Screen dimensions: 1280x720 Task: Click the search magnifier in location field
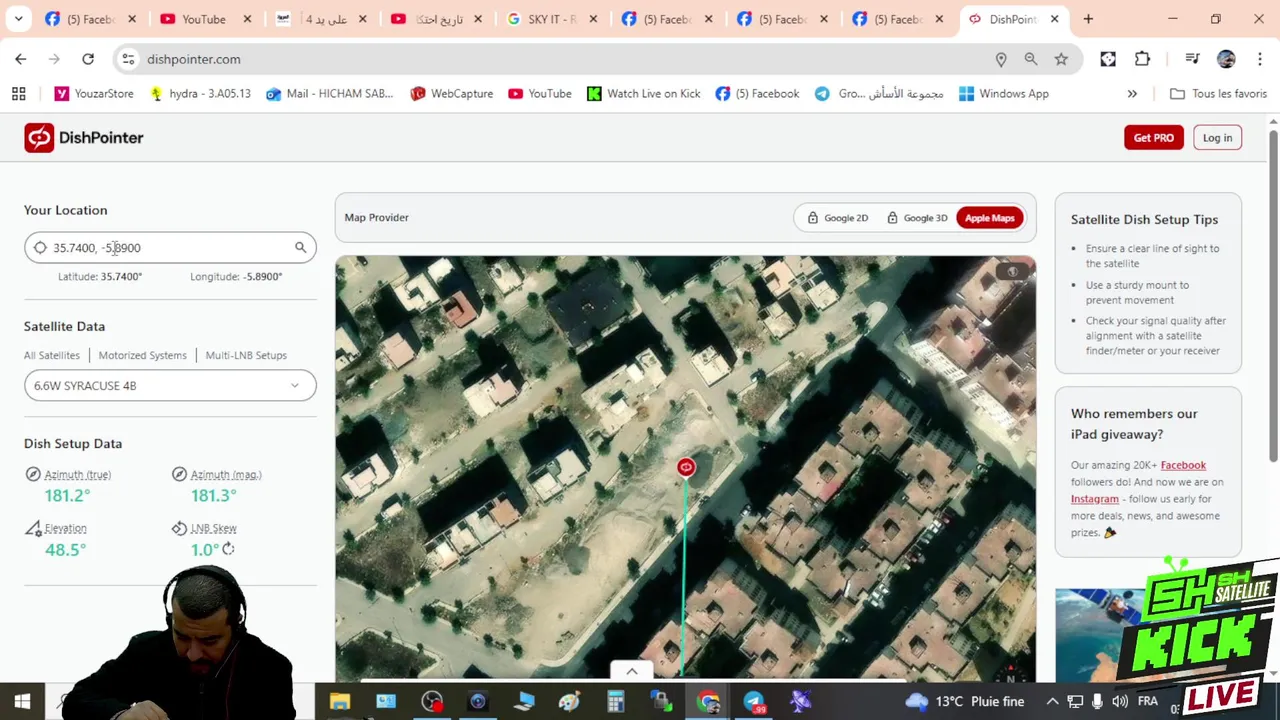pyautogui.click(x=300, y=248)
